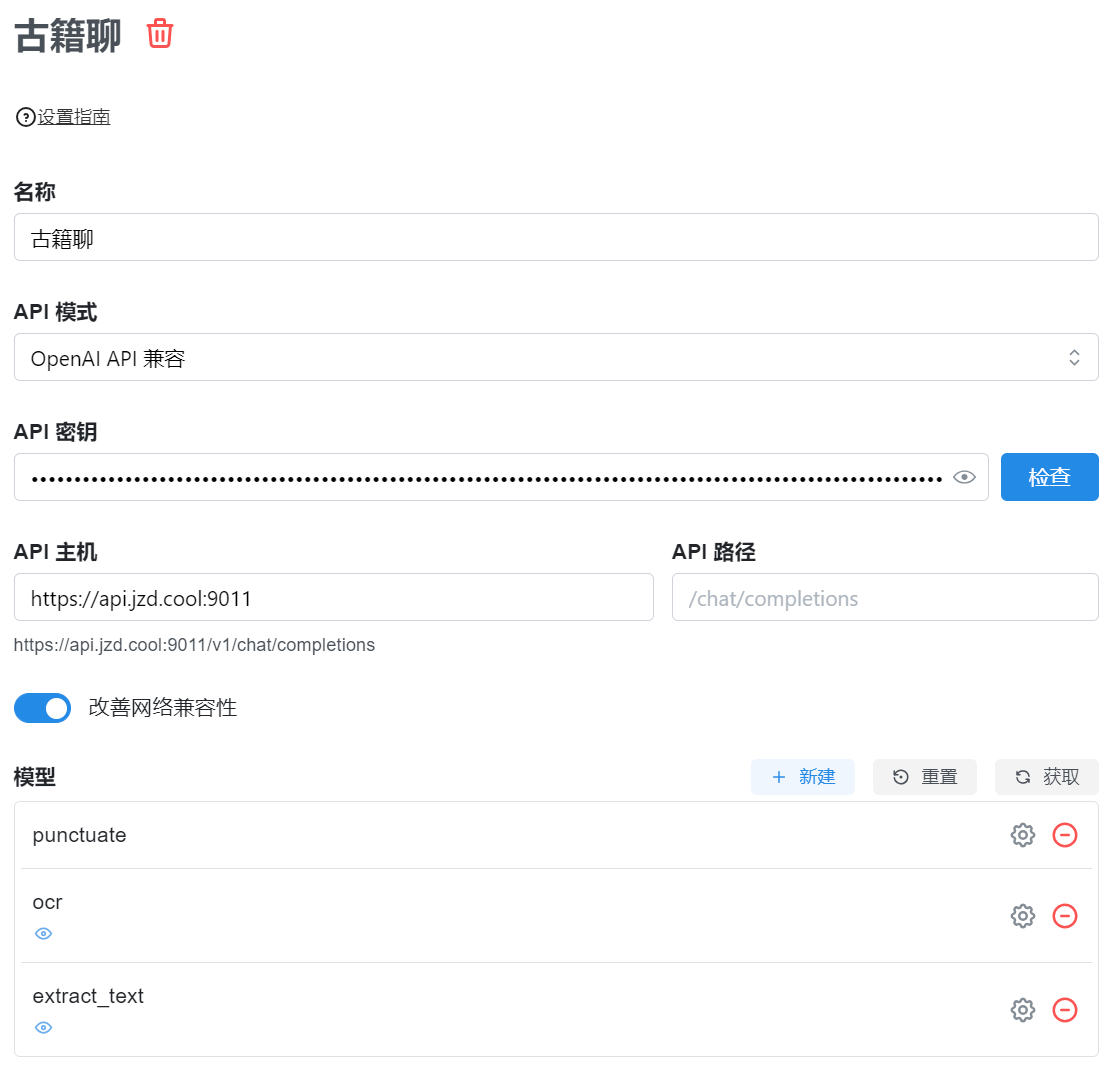1111x1069 pixels.
Task: Click the up-down chevron in the API 模式 selector
Action: pyautogui.click(x=1074, y=357)
